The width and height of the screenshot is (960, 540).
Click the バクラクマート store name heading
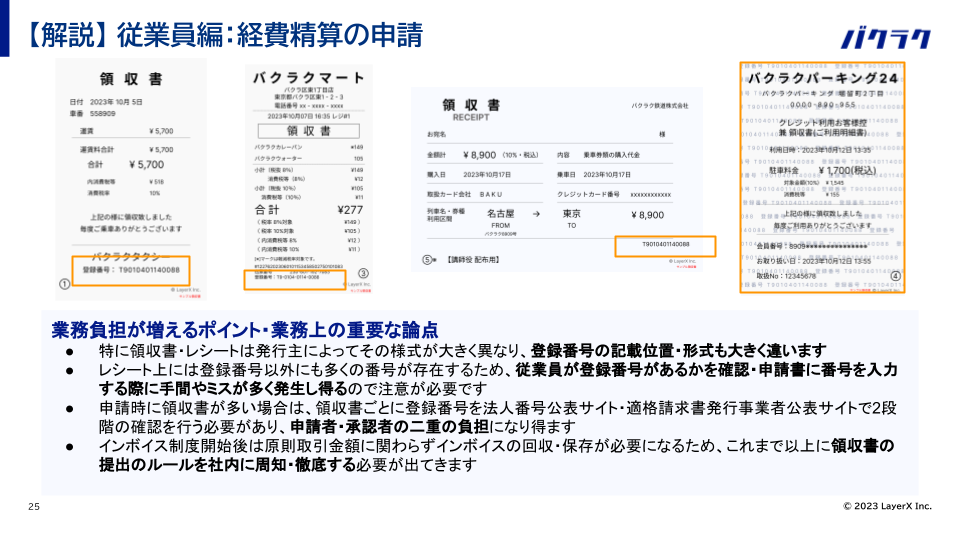point(309,78)
